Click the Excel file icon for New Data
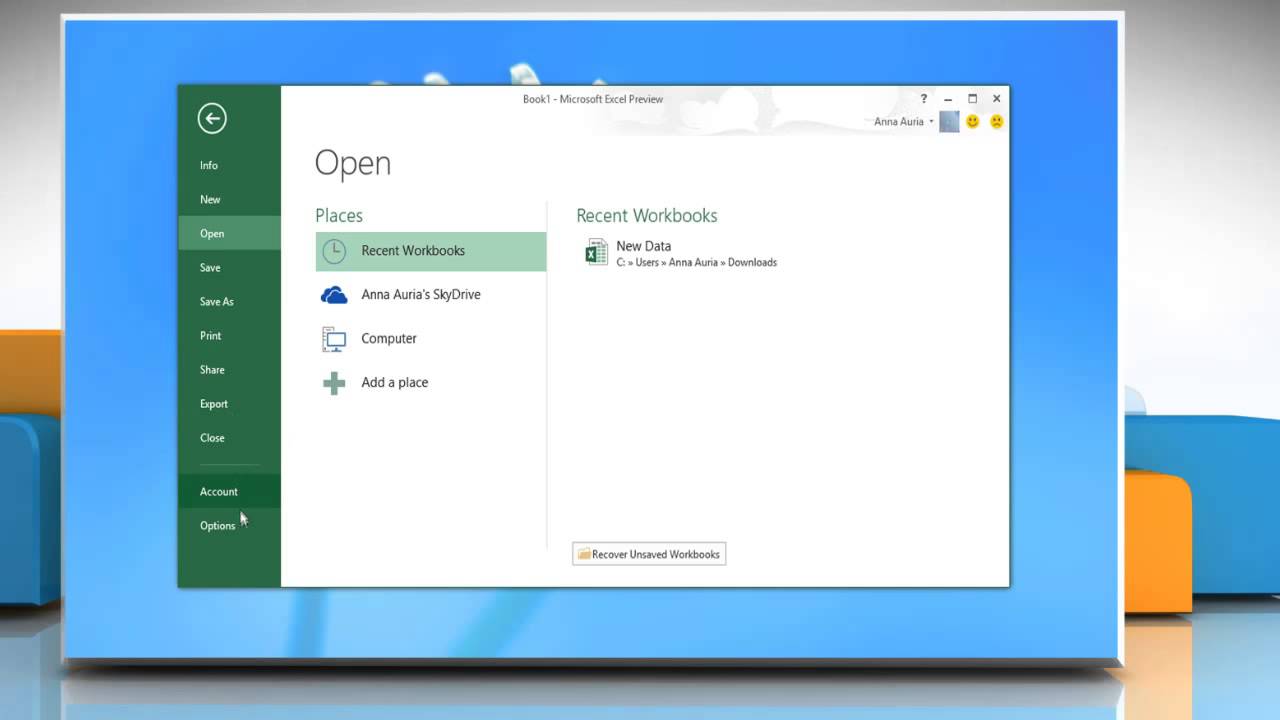This screenshot has height=720, width=1280. coord(596,252)
